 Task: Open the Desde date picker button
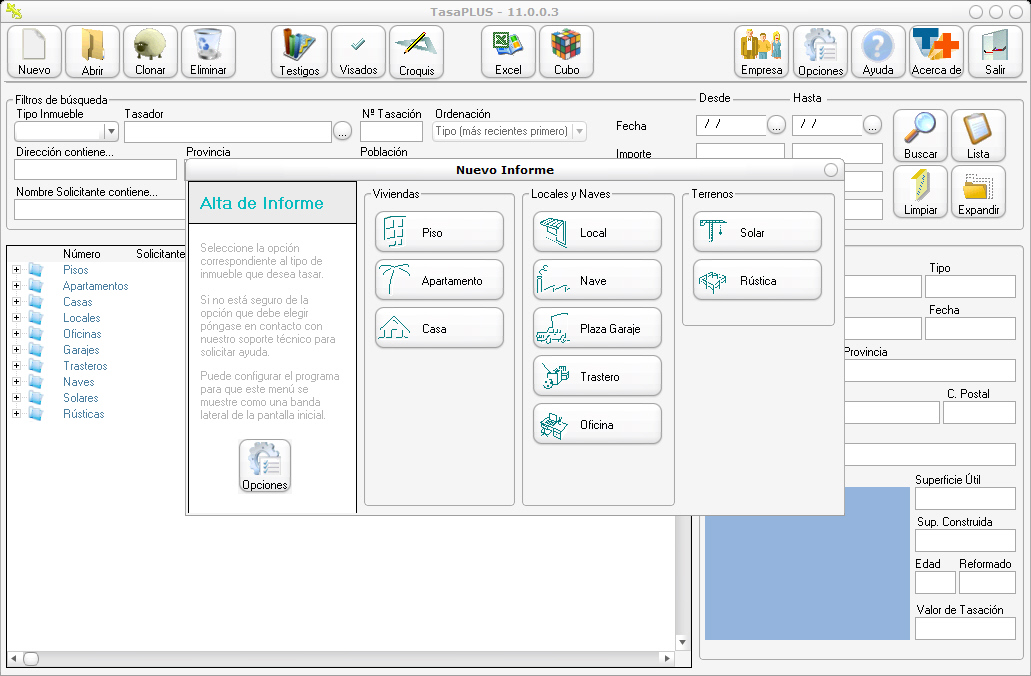tap(776, 126)
